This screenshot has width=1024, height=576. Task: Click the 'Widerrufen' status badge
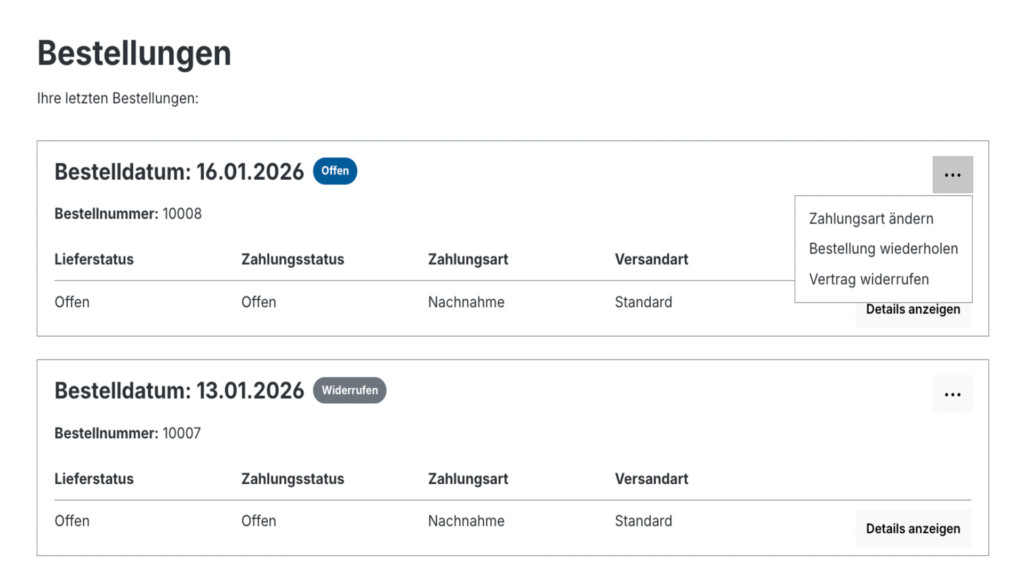[x=349, y=391]
